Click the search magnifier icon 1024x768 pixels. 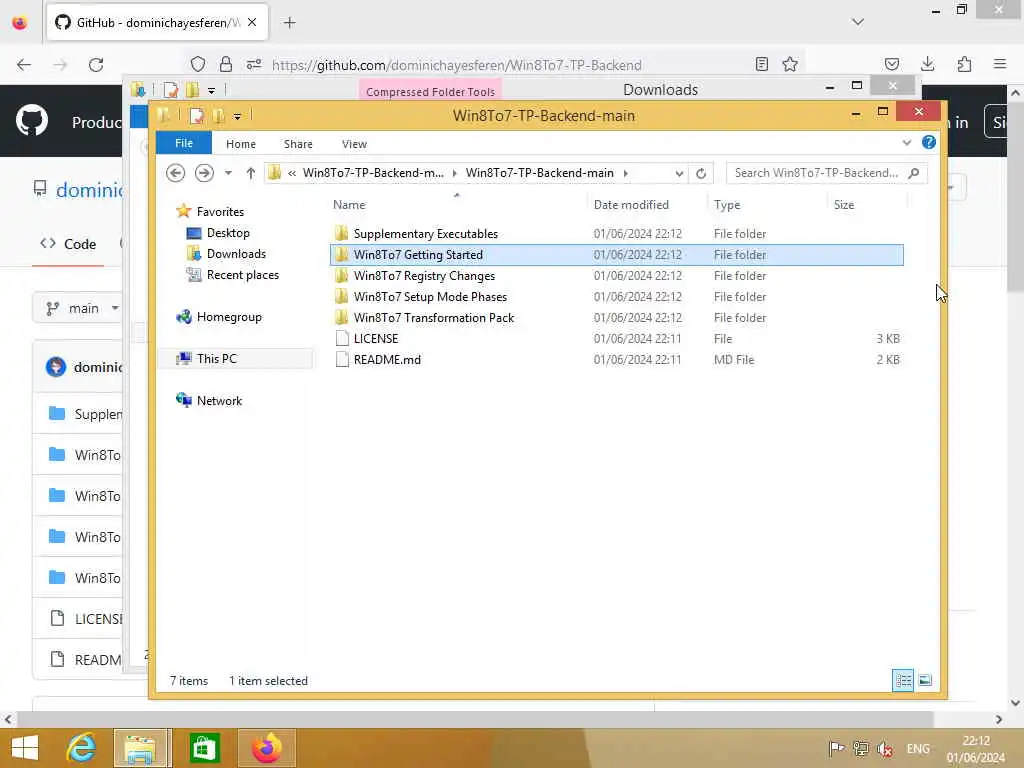tap(914, 173)
